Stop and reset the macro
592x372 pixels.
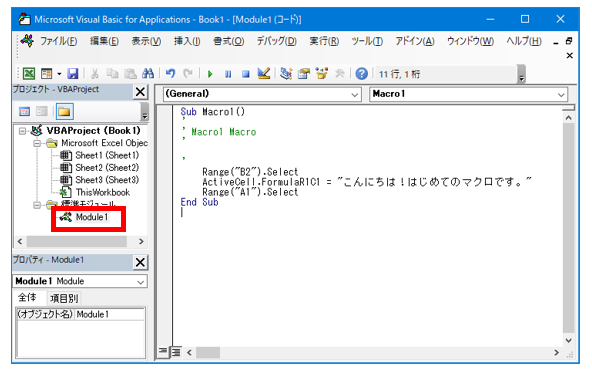[246, 74]
